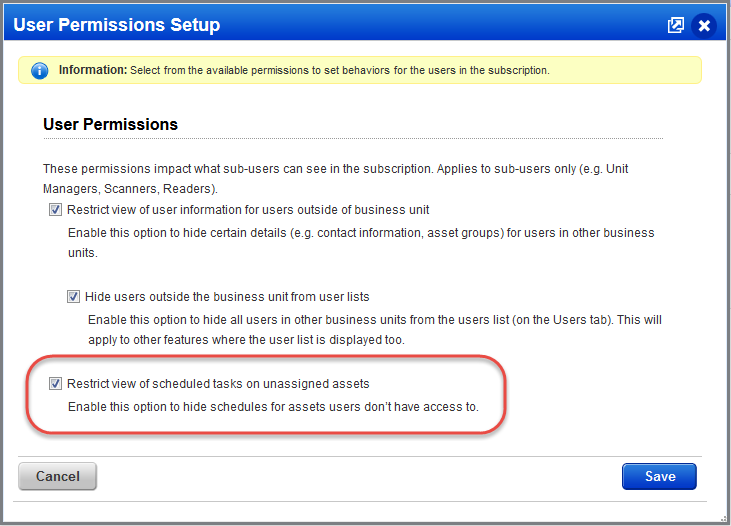Click the User Permissions Setup title bar text
This screenshot has height=526, width=731.
(117, 25)
